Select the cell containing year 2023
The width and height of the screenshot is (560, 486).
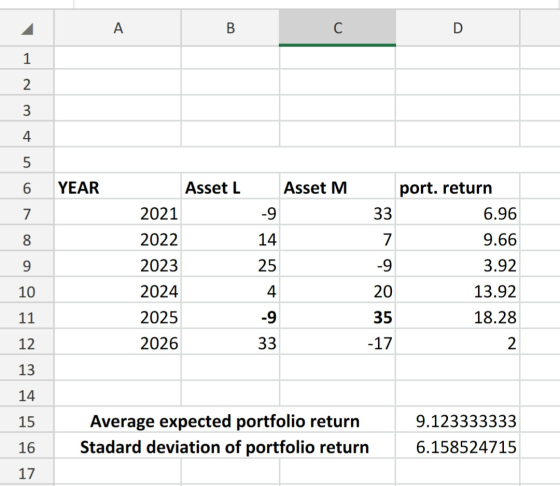pyautogui.click(x=118, y=266)
